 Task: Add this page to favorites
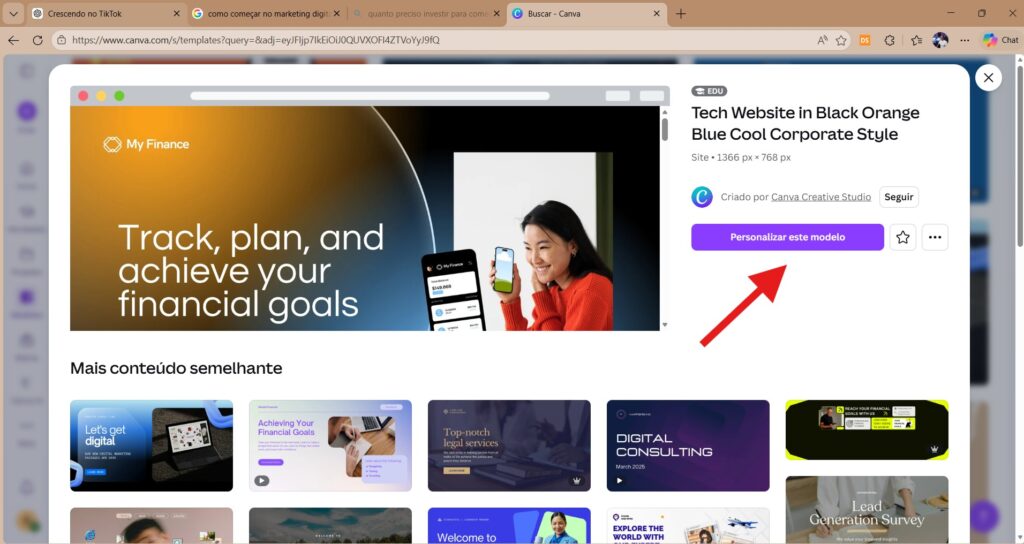[841, 40]
